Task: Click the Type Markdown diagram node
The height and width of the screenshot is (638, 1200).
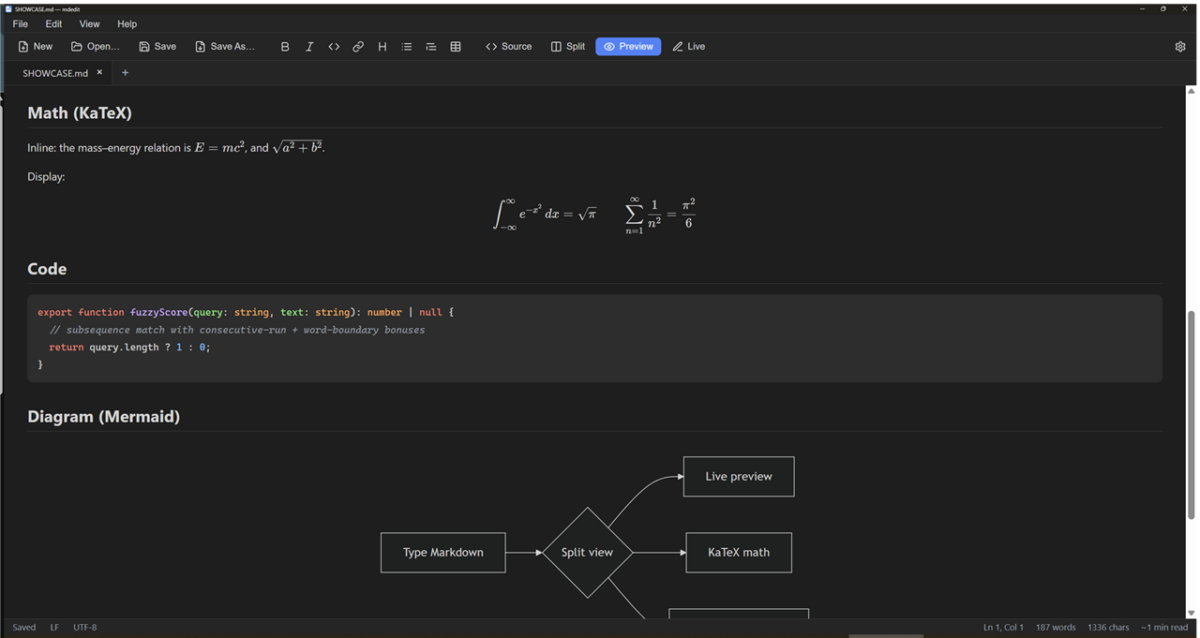Action: 443,552
